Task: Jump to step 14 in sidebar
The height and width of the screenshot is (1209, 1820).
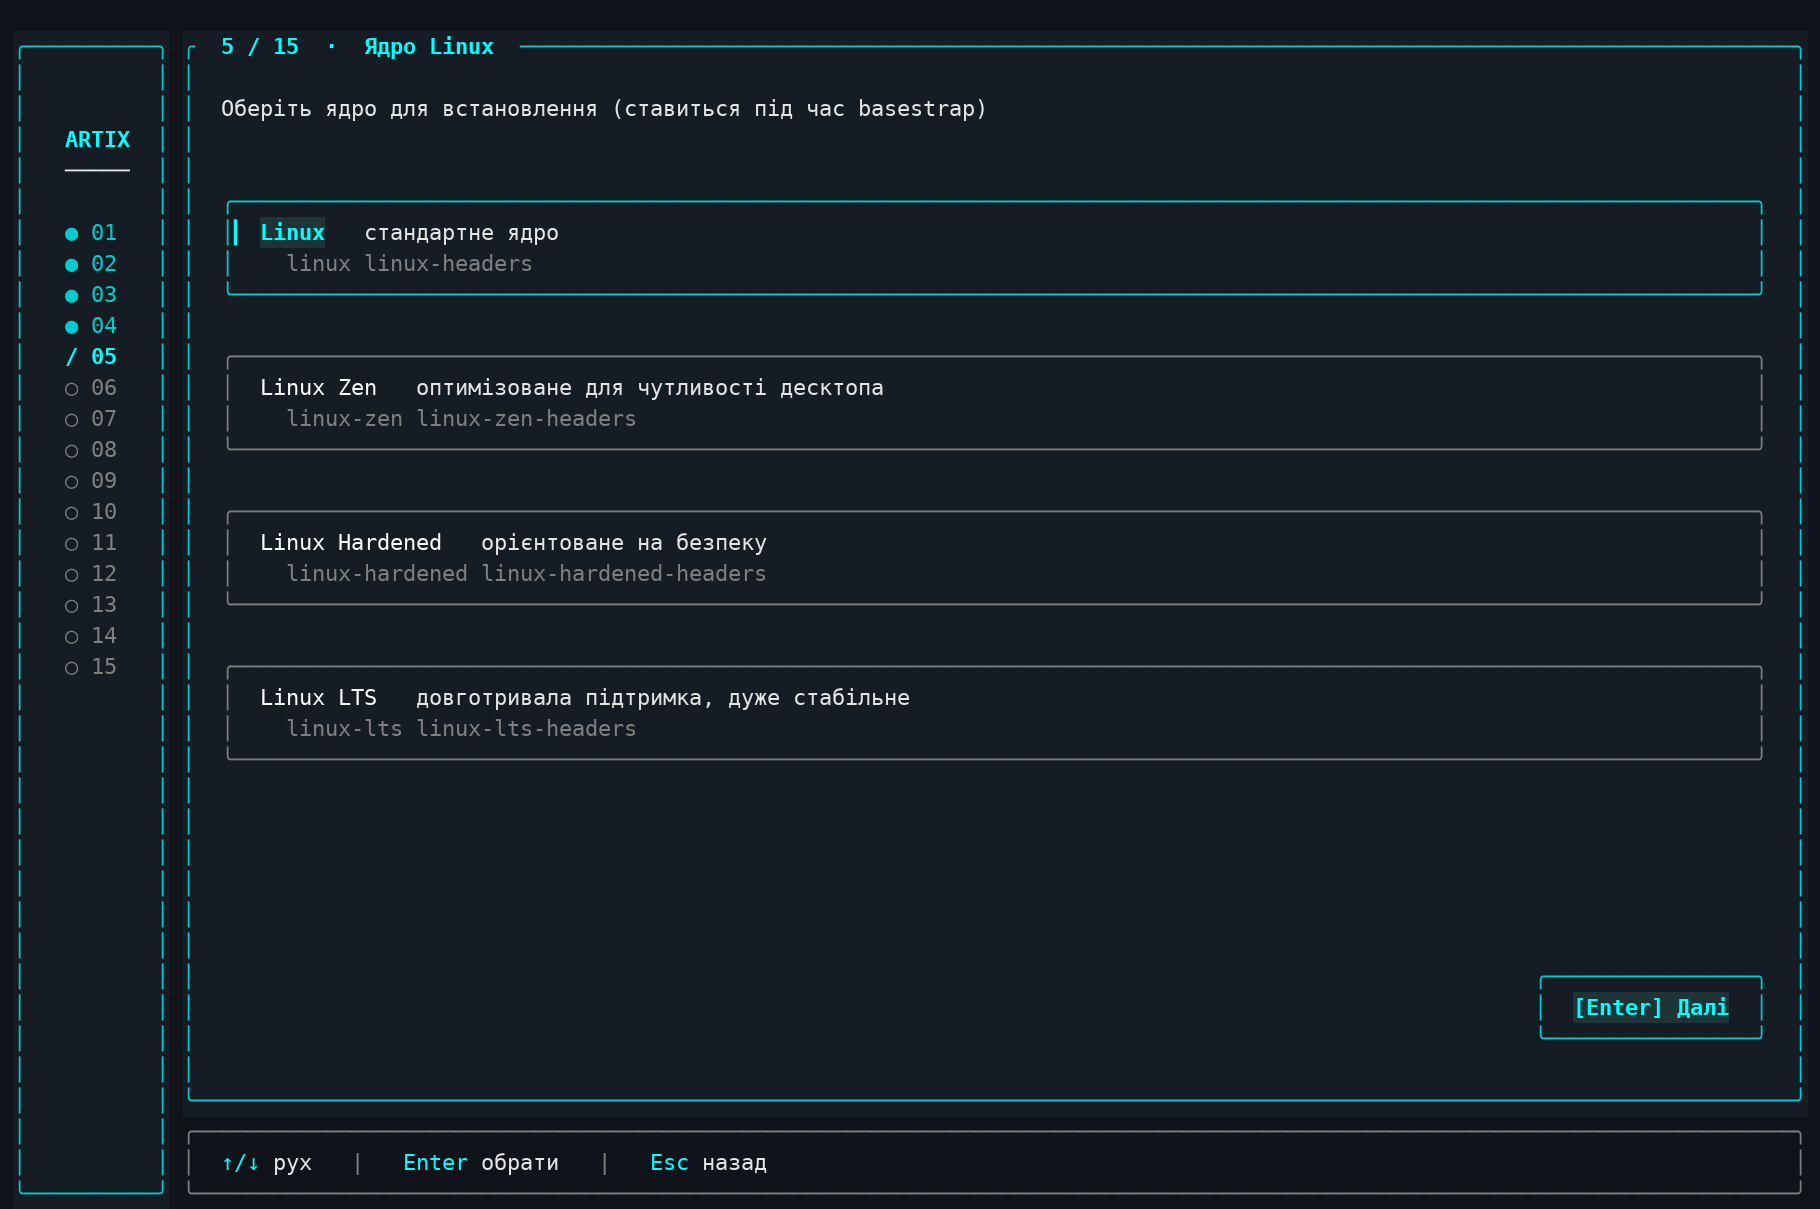Action: click(91, 636)
